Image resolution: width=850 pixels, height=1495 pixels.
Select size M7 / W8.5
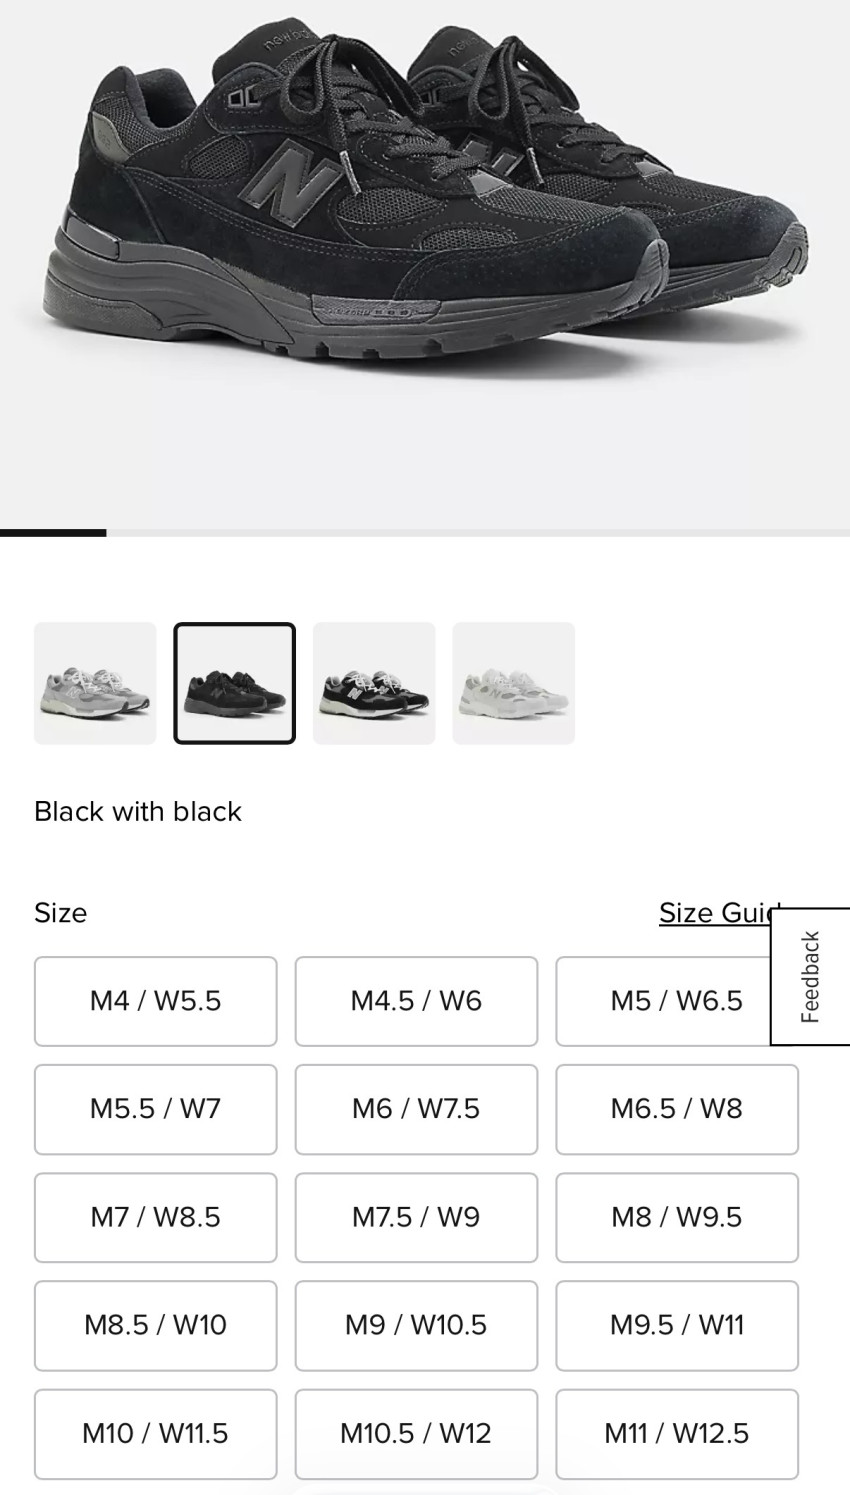coord(156,1217)
